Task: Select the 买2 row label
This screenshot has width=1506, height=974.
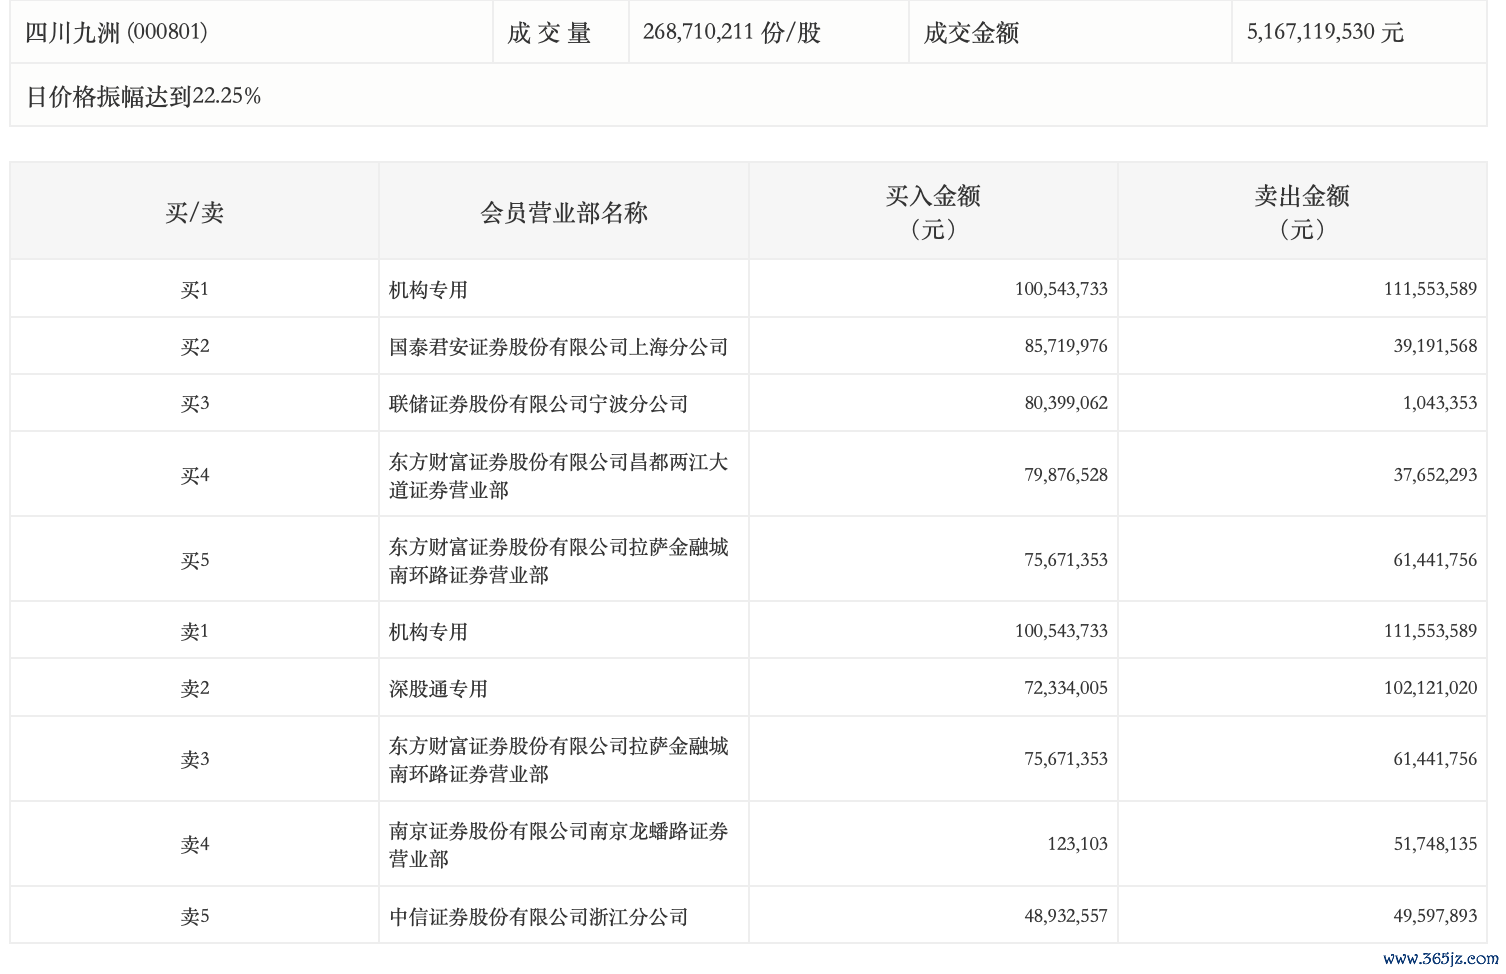Action: [195, 347]
